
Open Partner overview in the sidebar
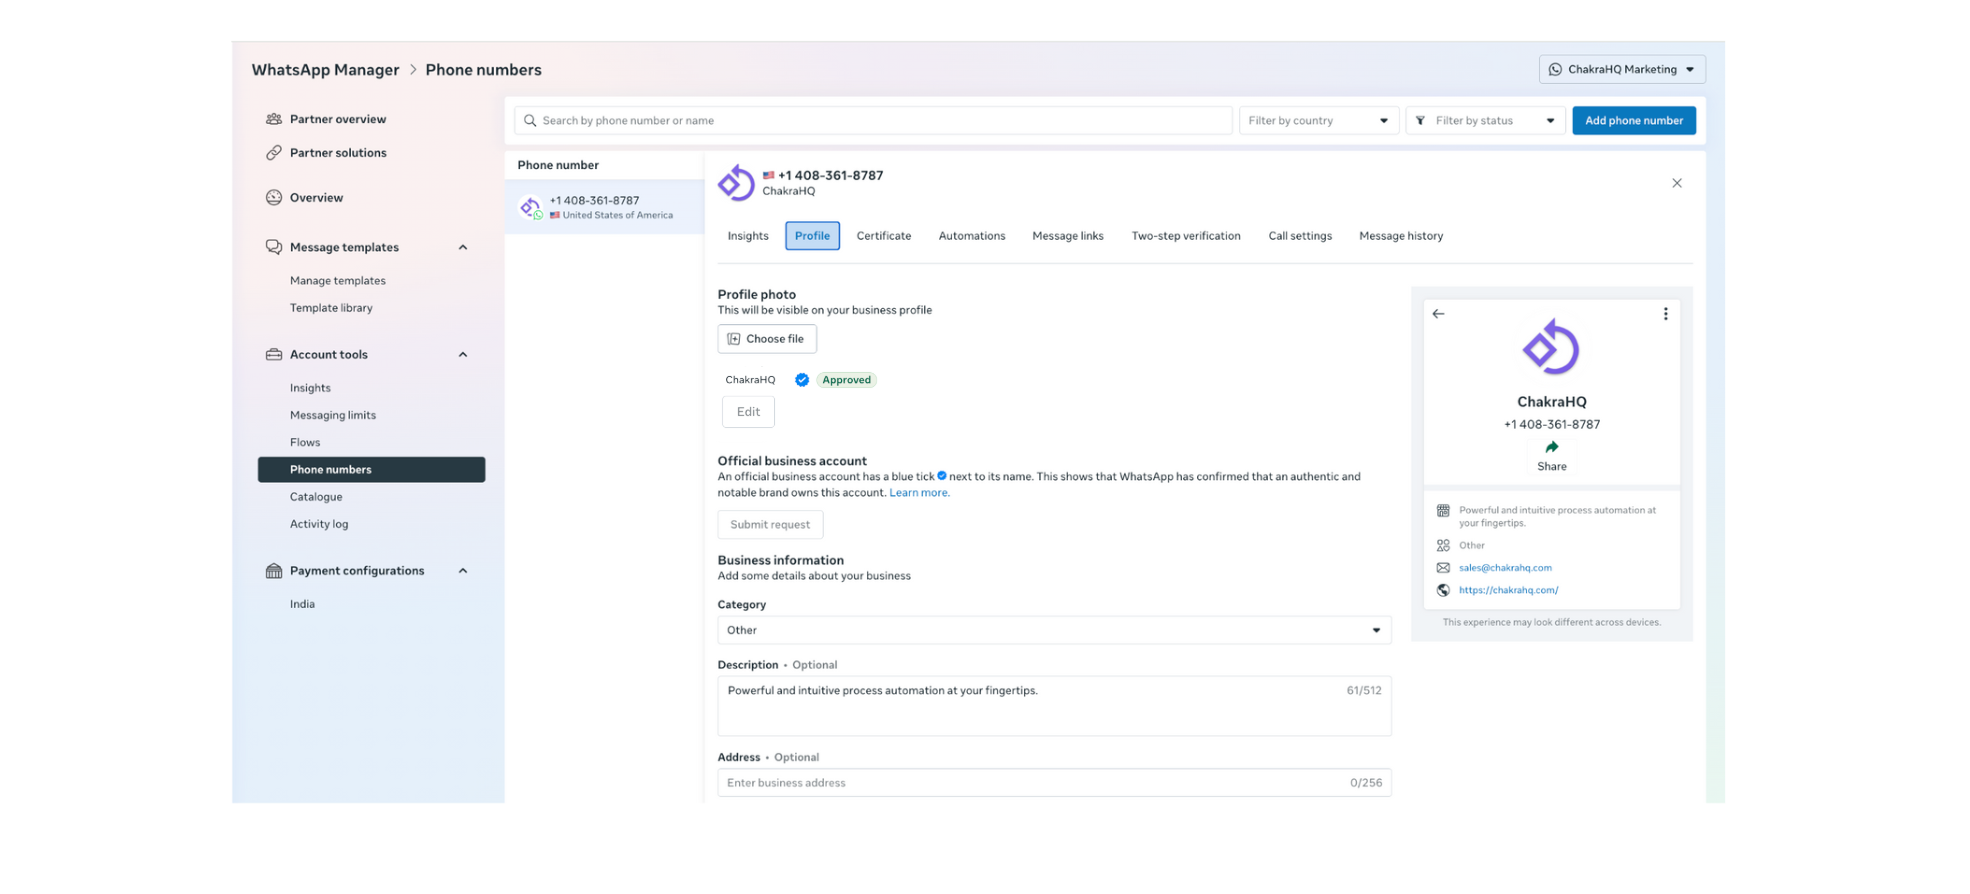coord(337,119)
